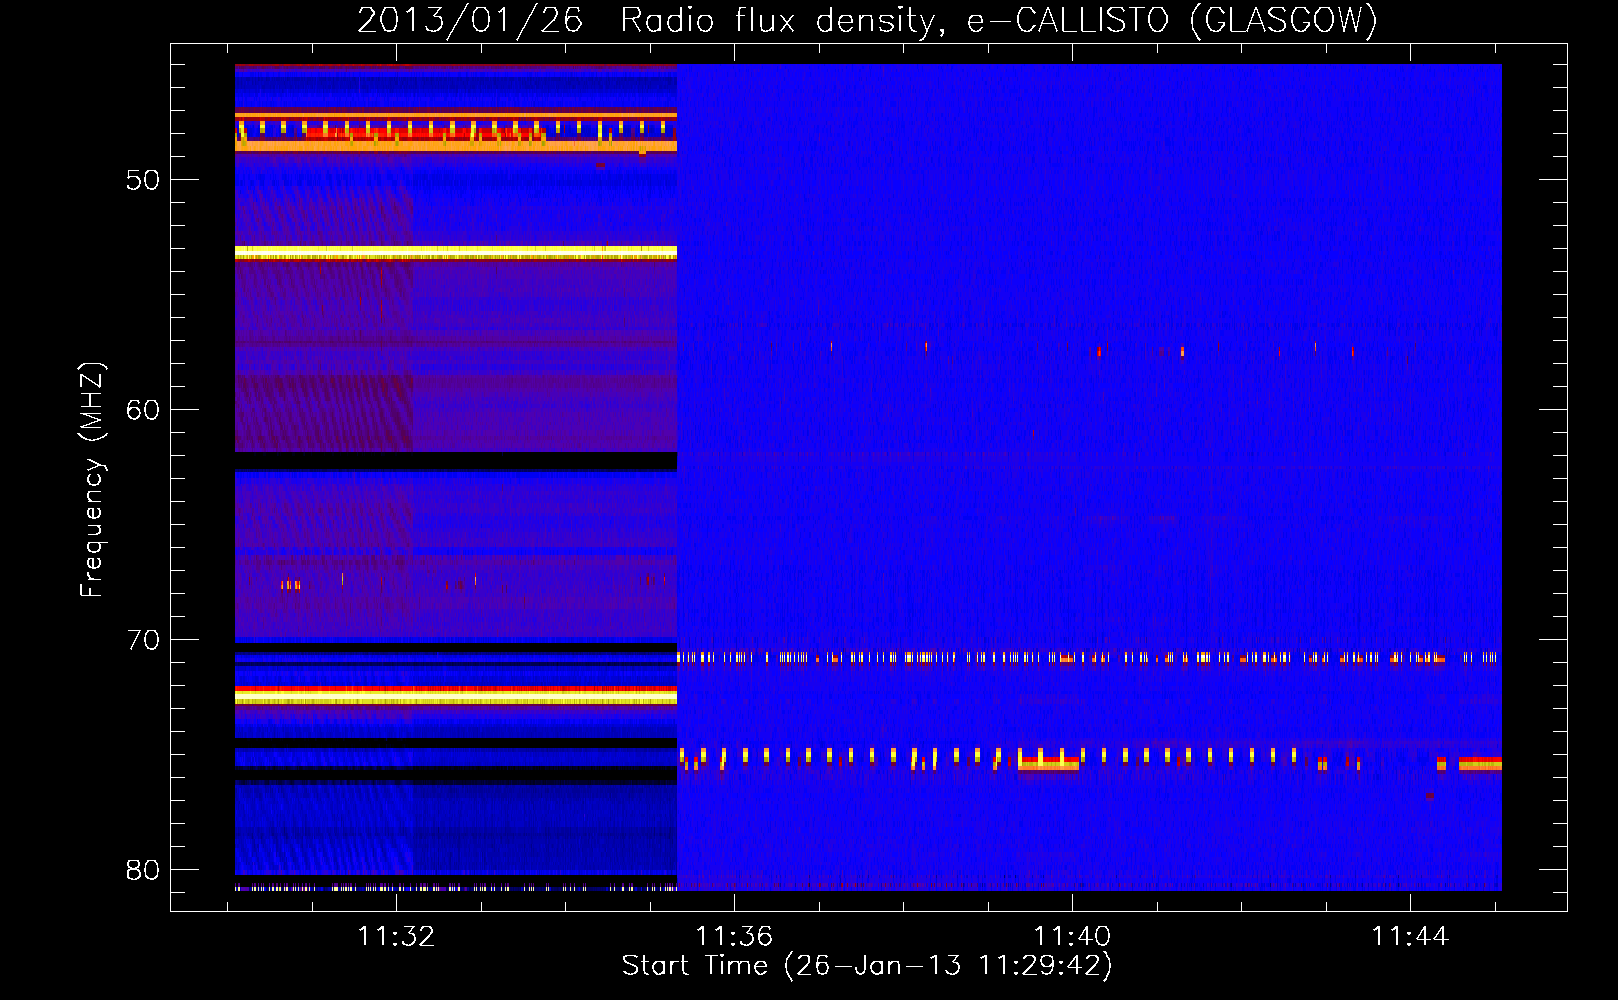Click the 11:44 time tick label

(x=1410, y=936)
